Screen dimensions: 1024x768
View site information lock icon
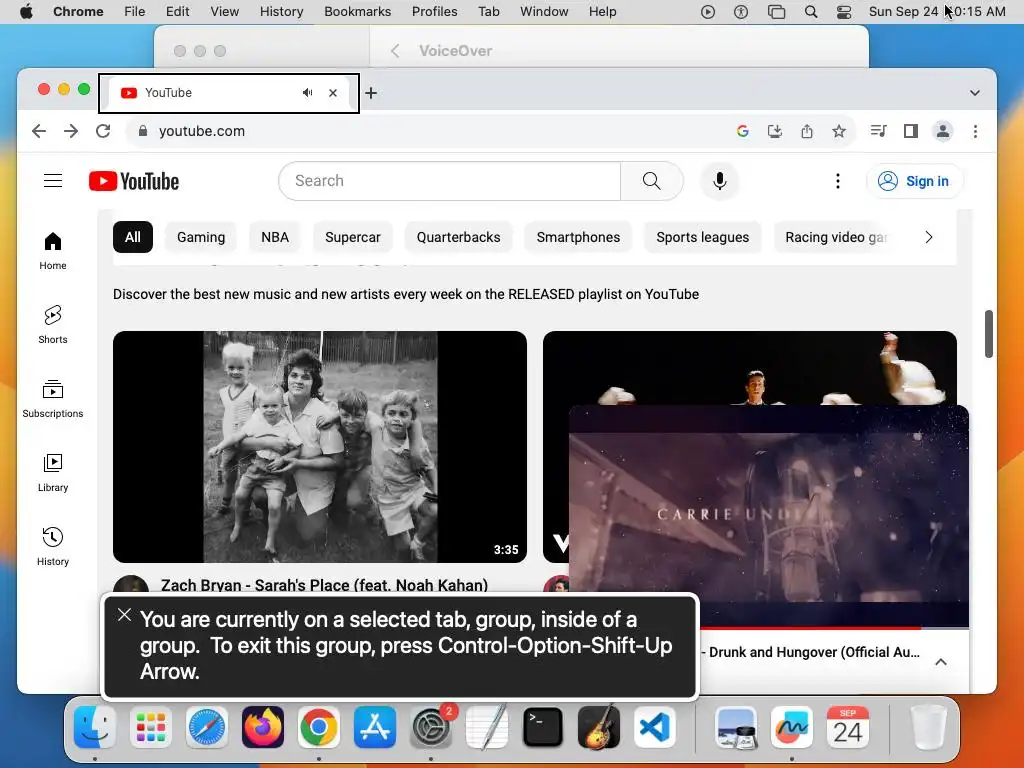(x=143, y=131)
